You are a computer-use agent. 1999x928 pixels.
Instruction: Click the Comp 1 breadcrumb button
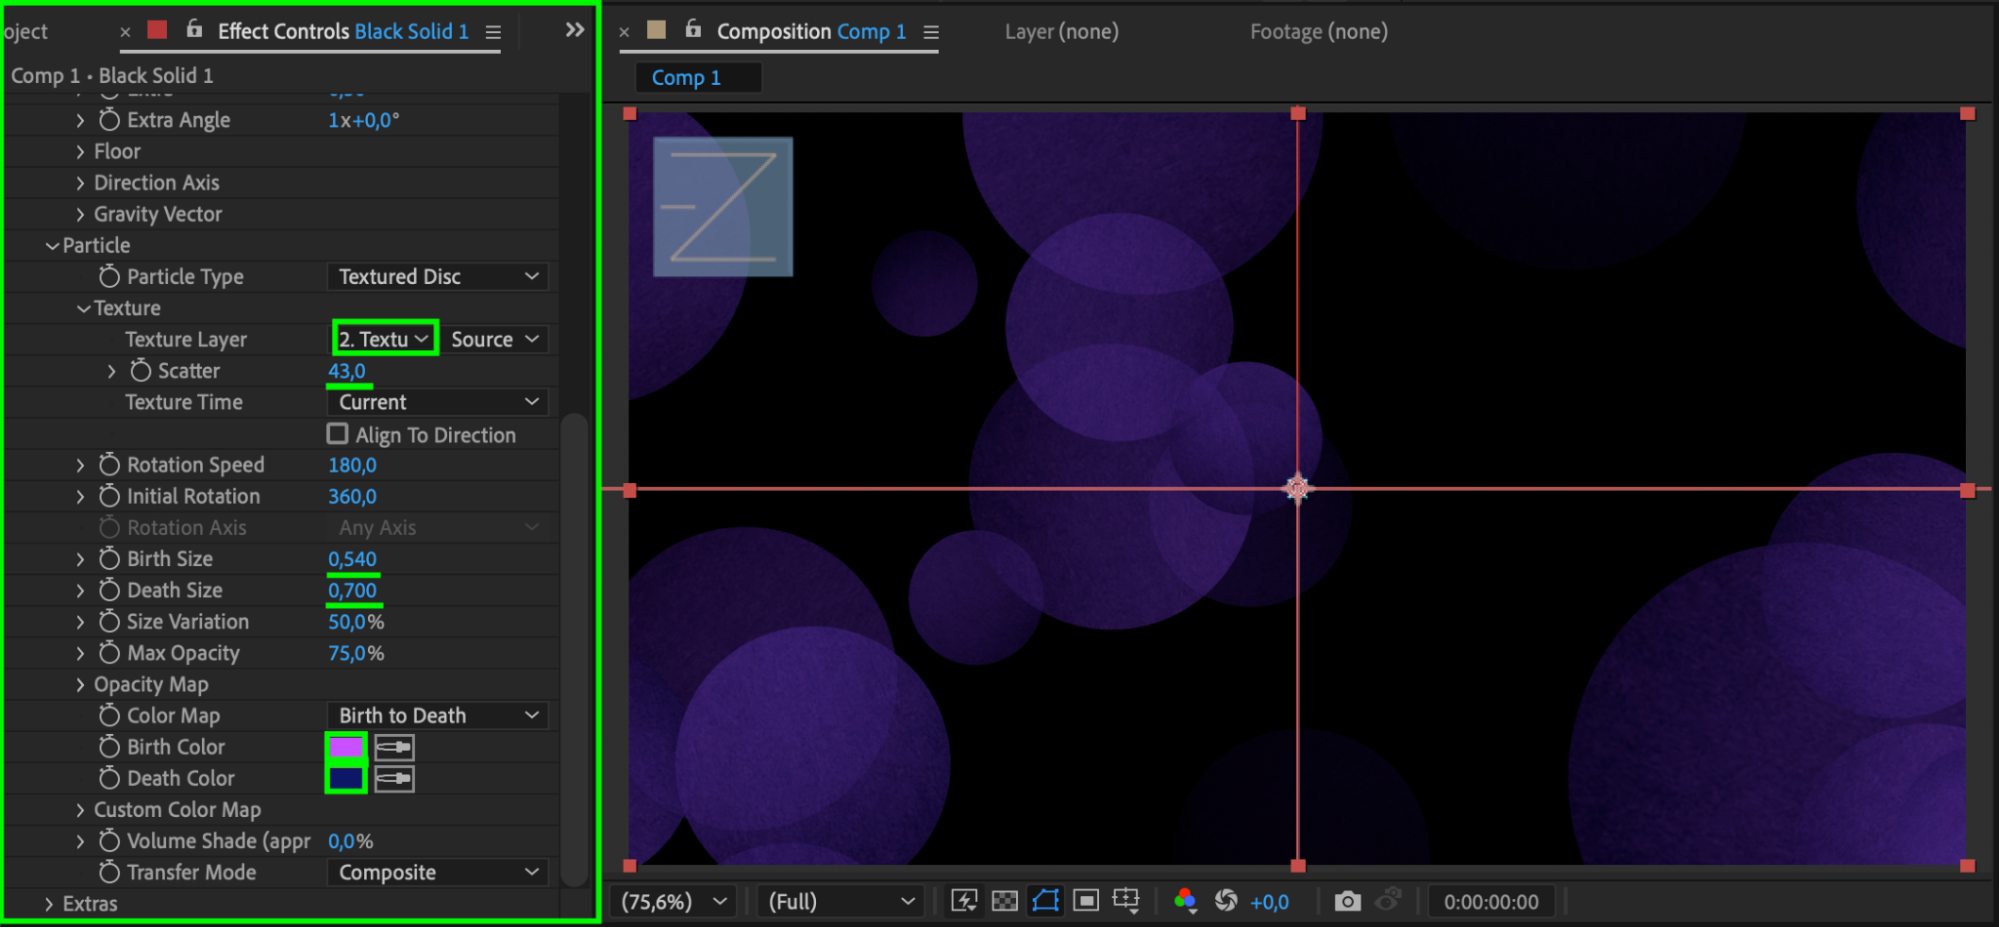coord(686,78)
